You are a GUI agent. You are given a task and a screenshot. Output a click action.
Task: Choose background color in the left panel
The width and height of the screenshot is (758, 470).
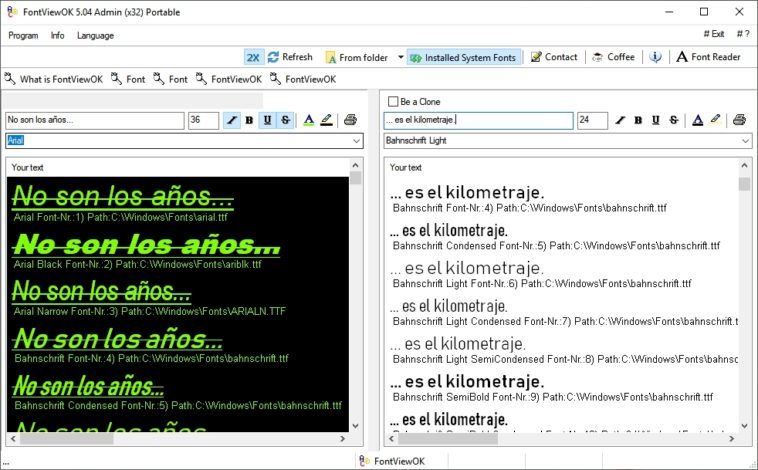(x=327, y=120)
